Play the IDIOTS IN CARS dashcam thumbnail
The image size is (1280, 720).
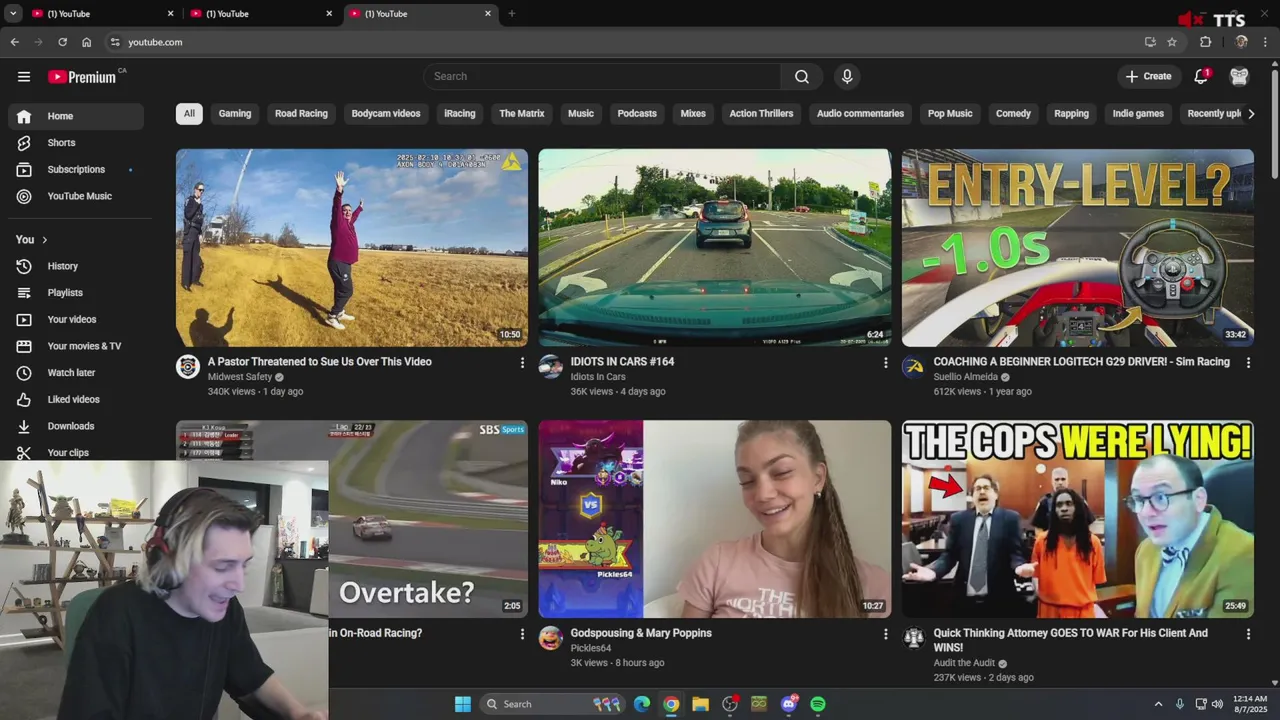(x=715, y=248)
